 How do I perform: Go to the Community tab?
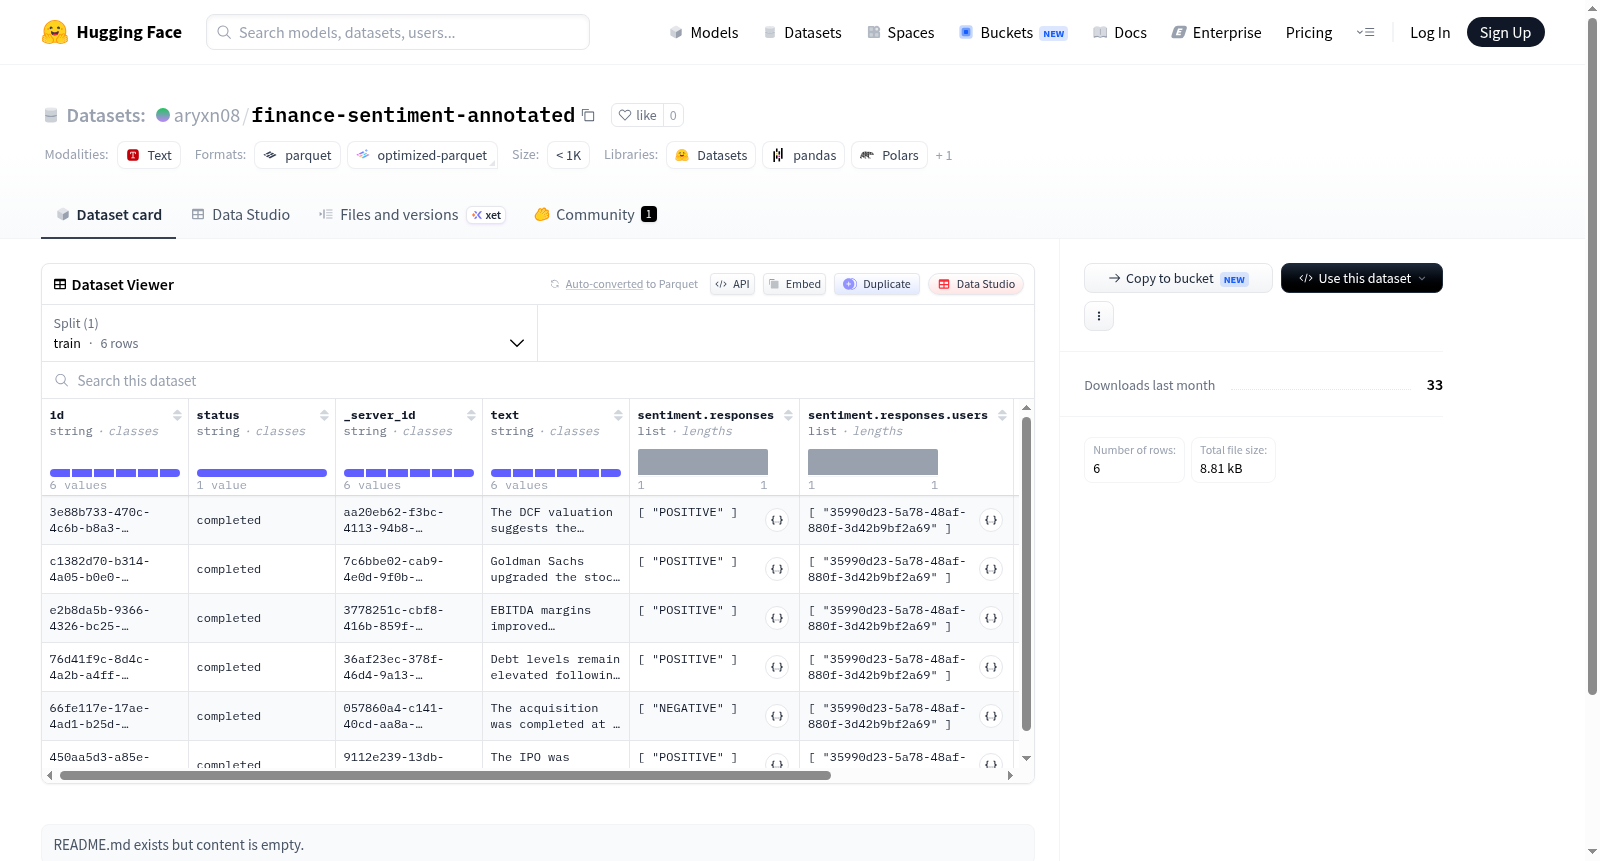(596, 214)
